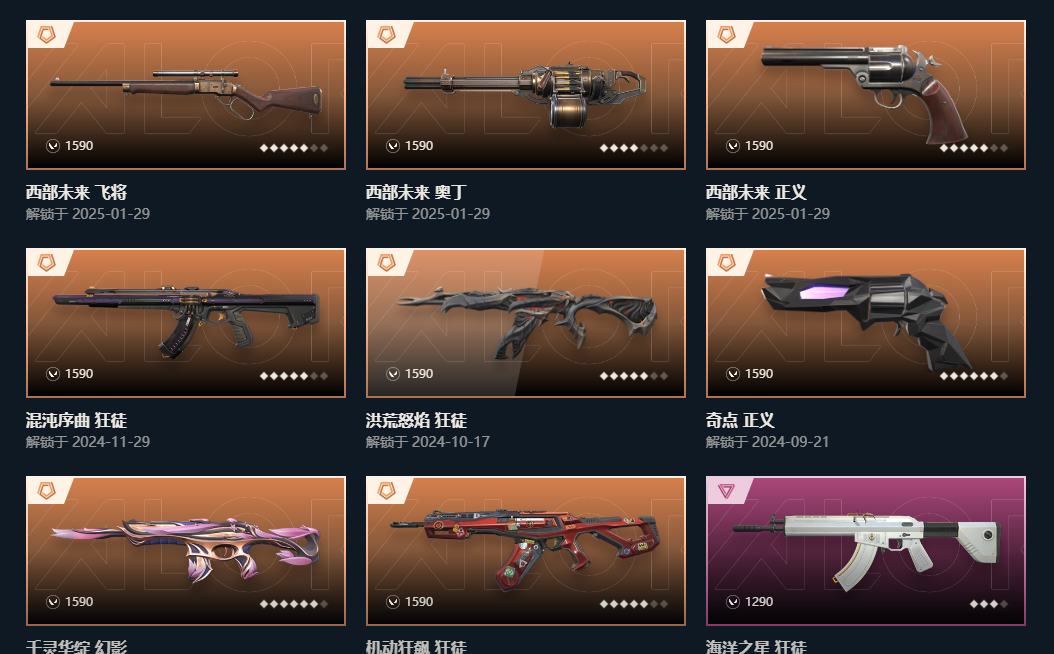Open the 西部未来 飞将 rifle skin card
Screen dimensions: 1054x654
tap(186, 95)
